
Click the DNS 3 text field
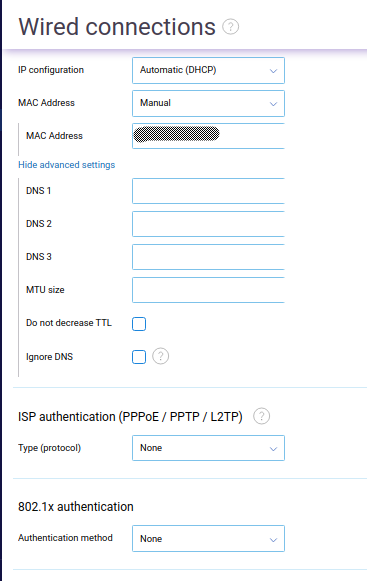[x=208, y=257]
